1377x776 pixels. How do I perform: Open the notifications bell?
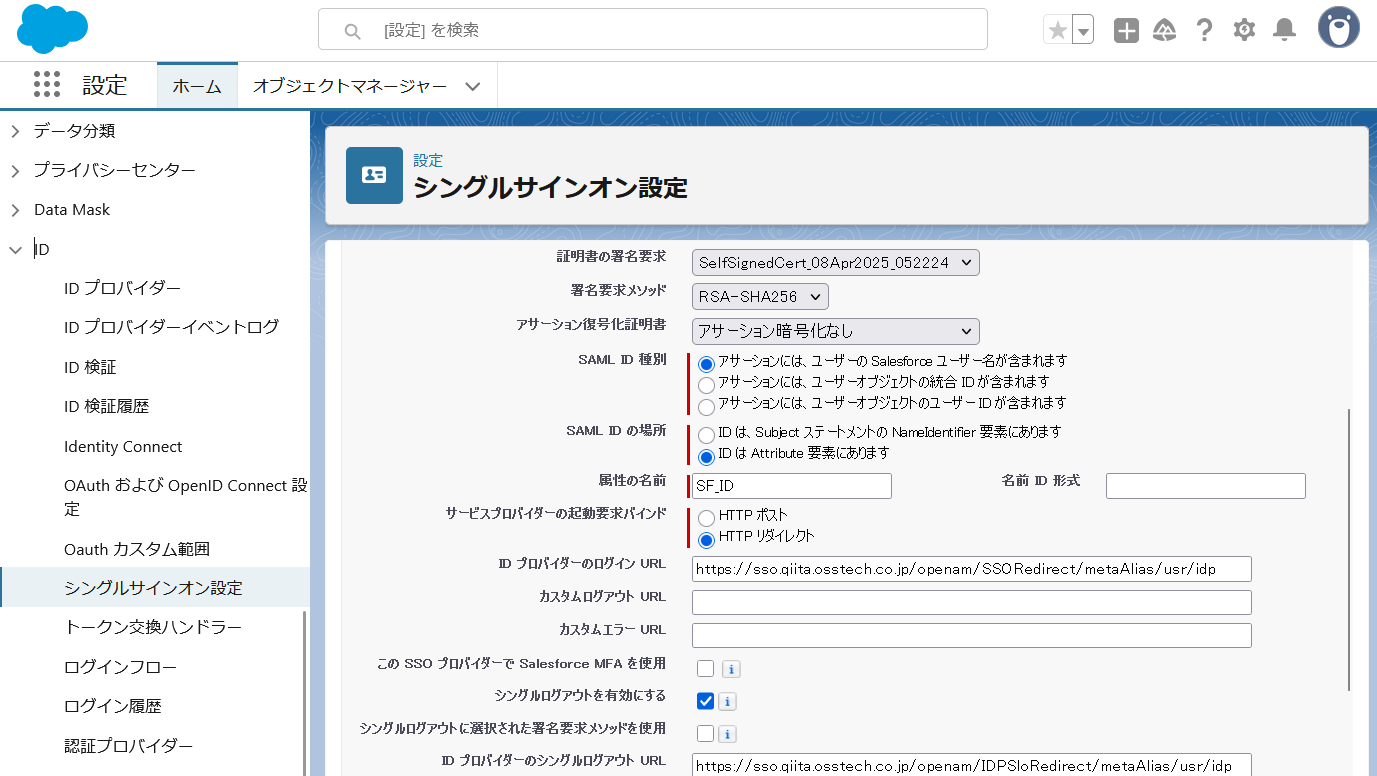(x=1284, y=30)
